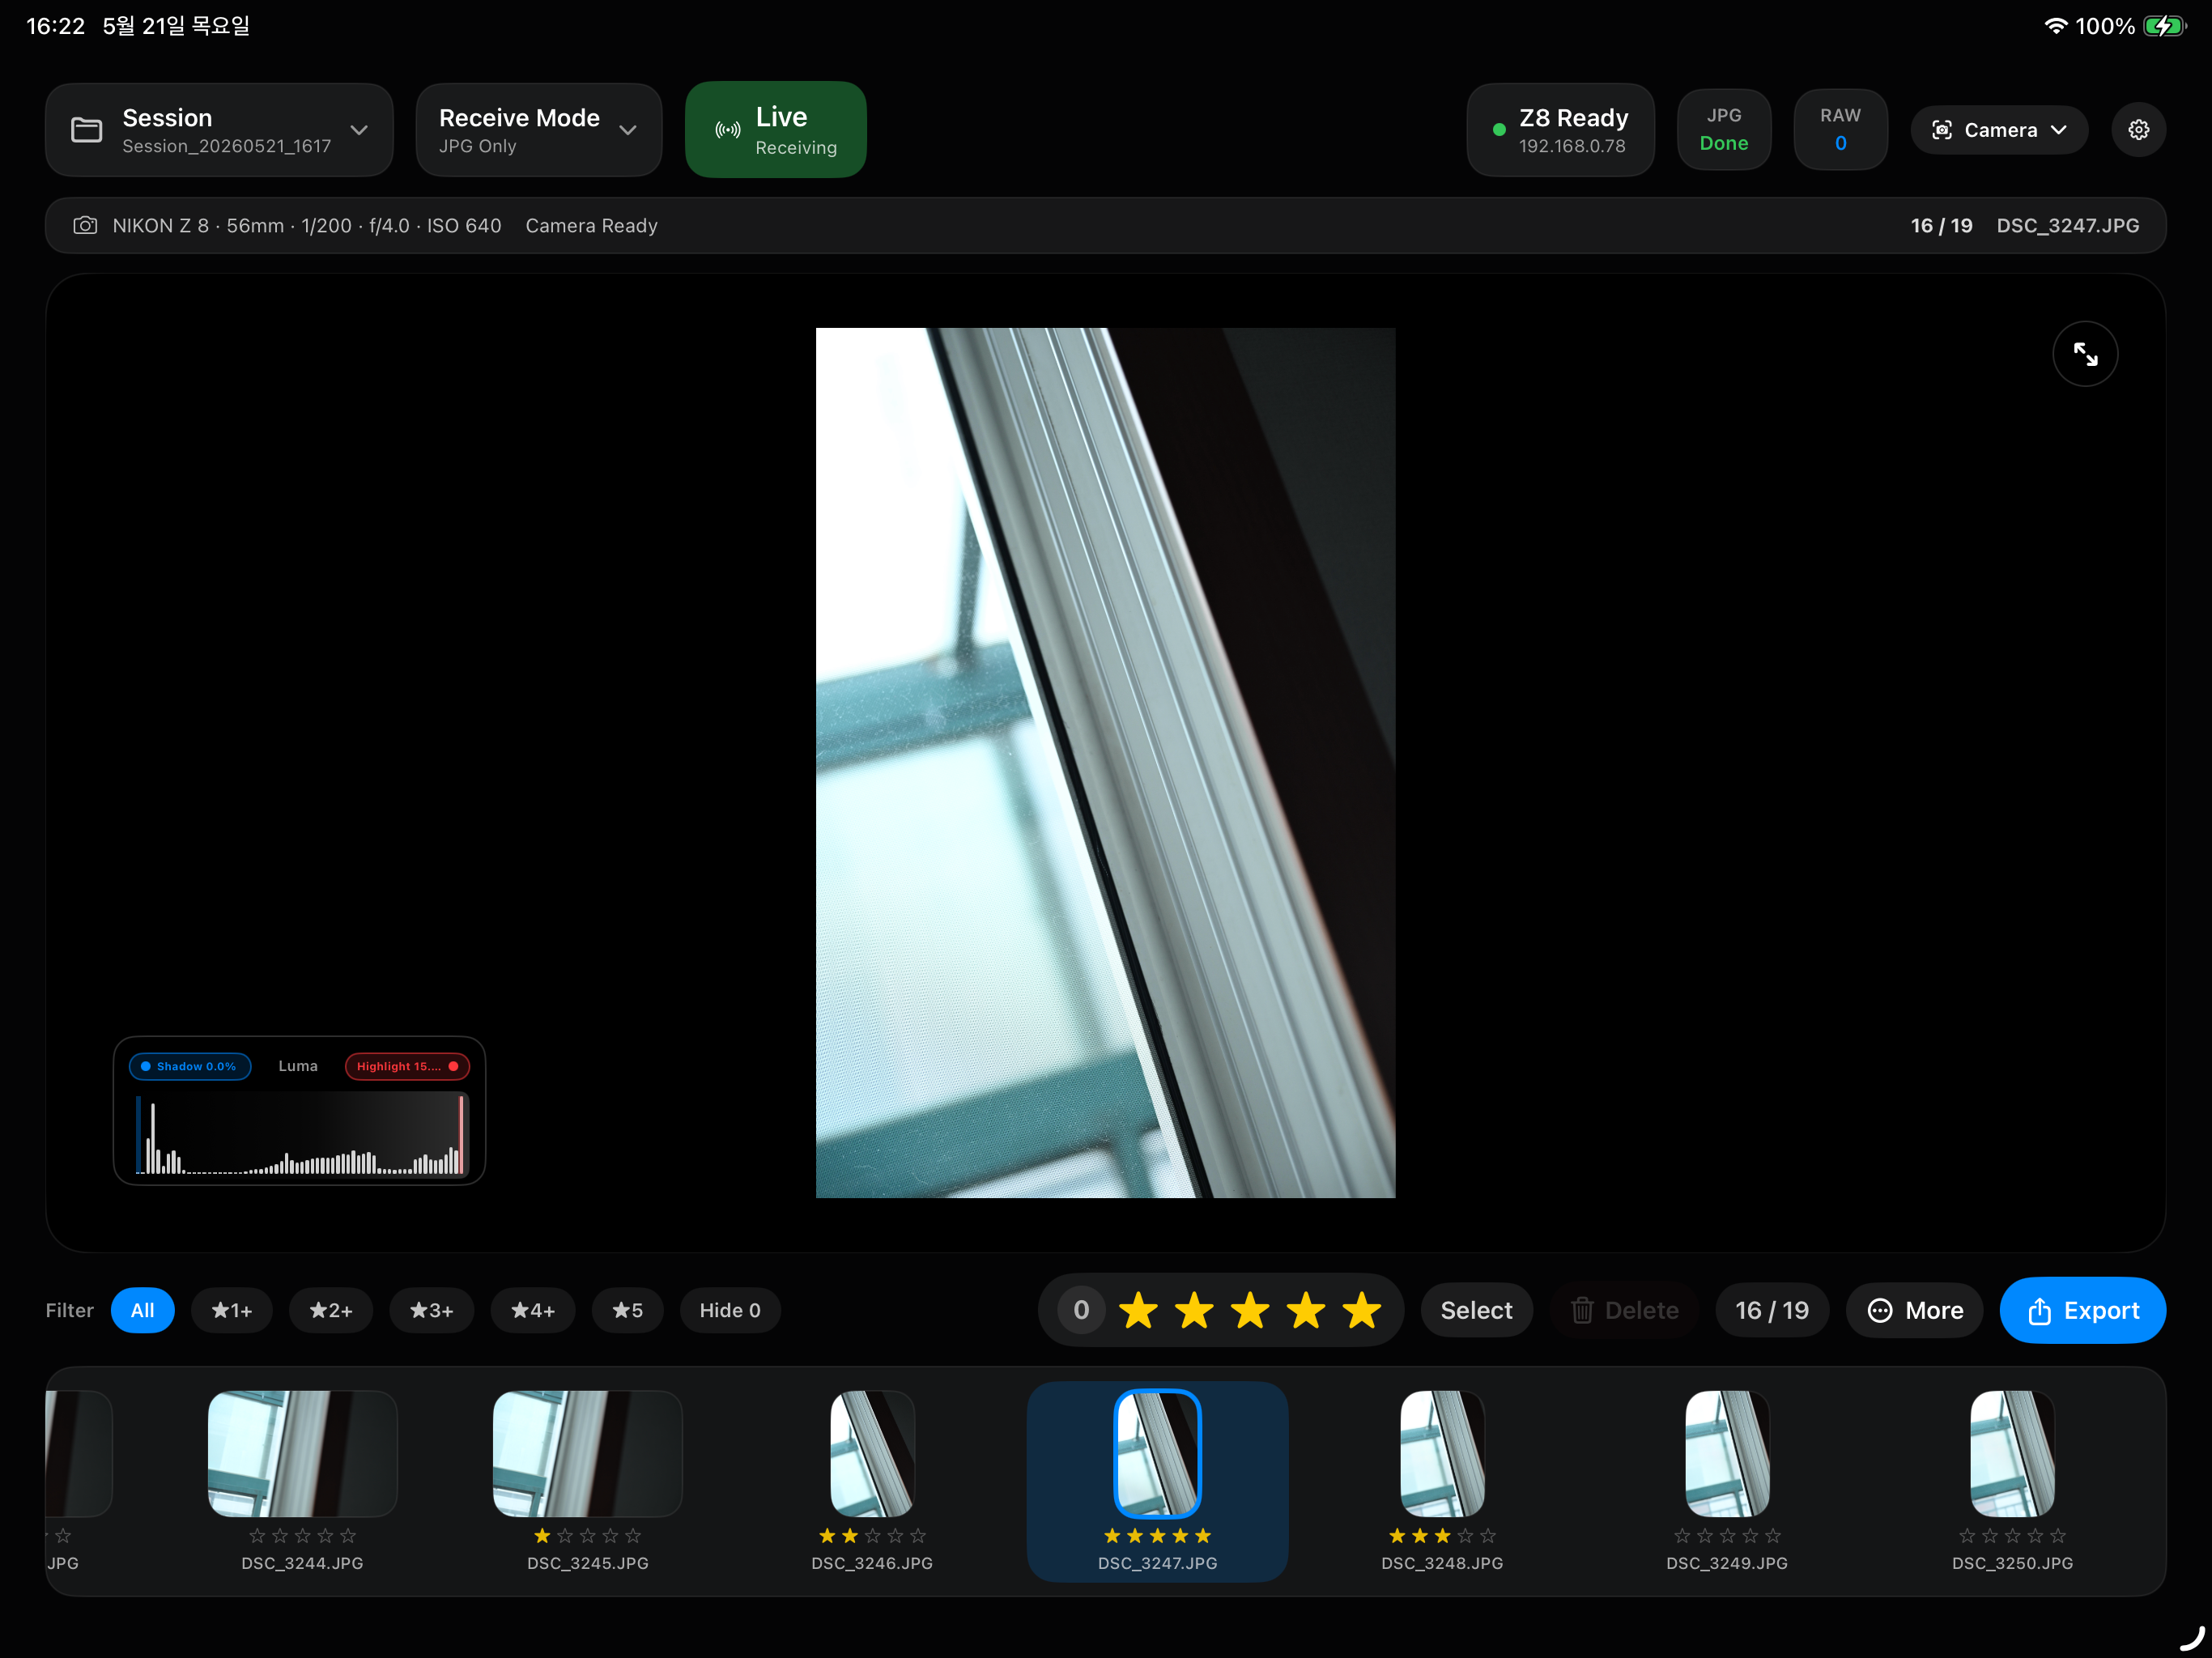
Task: Click the star rating under DSC_3245.JPG
Action: (x=588, y=1536)
